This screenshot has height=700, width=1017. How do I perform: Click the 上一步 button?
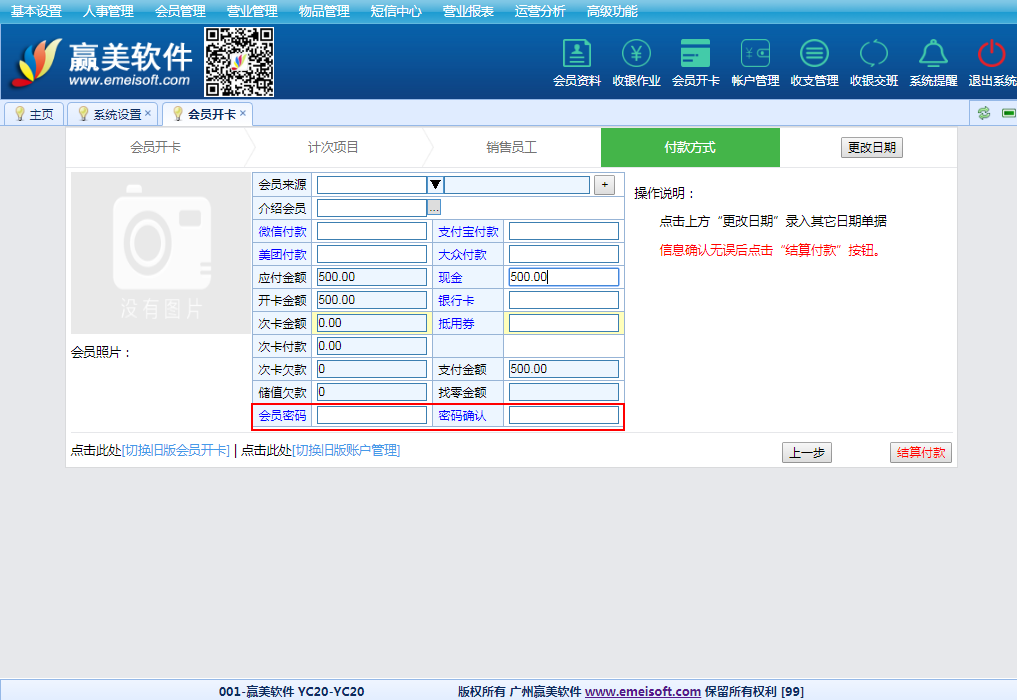pyautogui.click(x=806, y=453)
